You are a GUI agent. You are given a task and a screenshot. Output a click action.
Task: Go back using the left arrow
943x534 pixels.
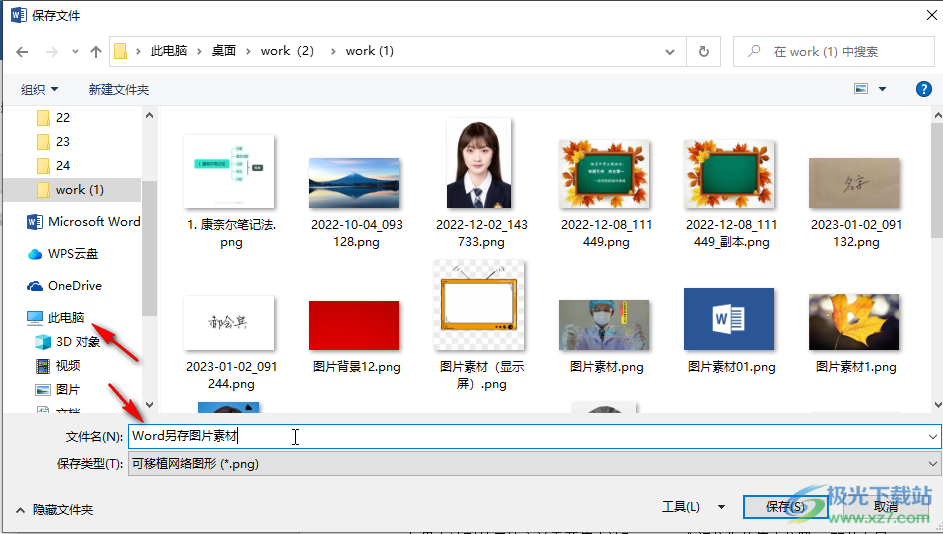click(22, 52)
